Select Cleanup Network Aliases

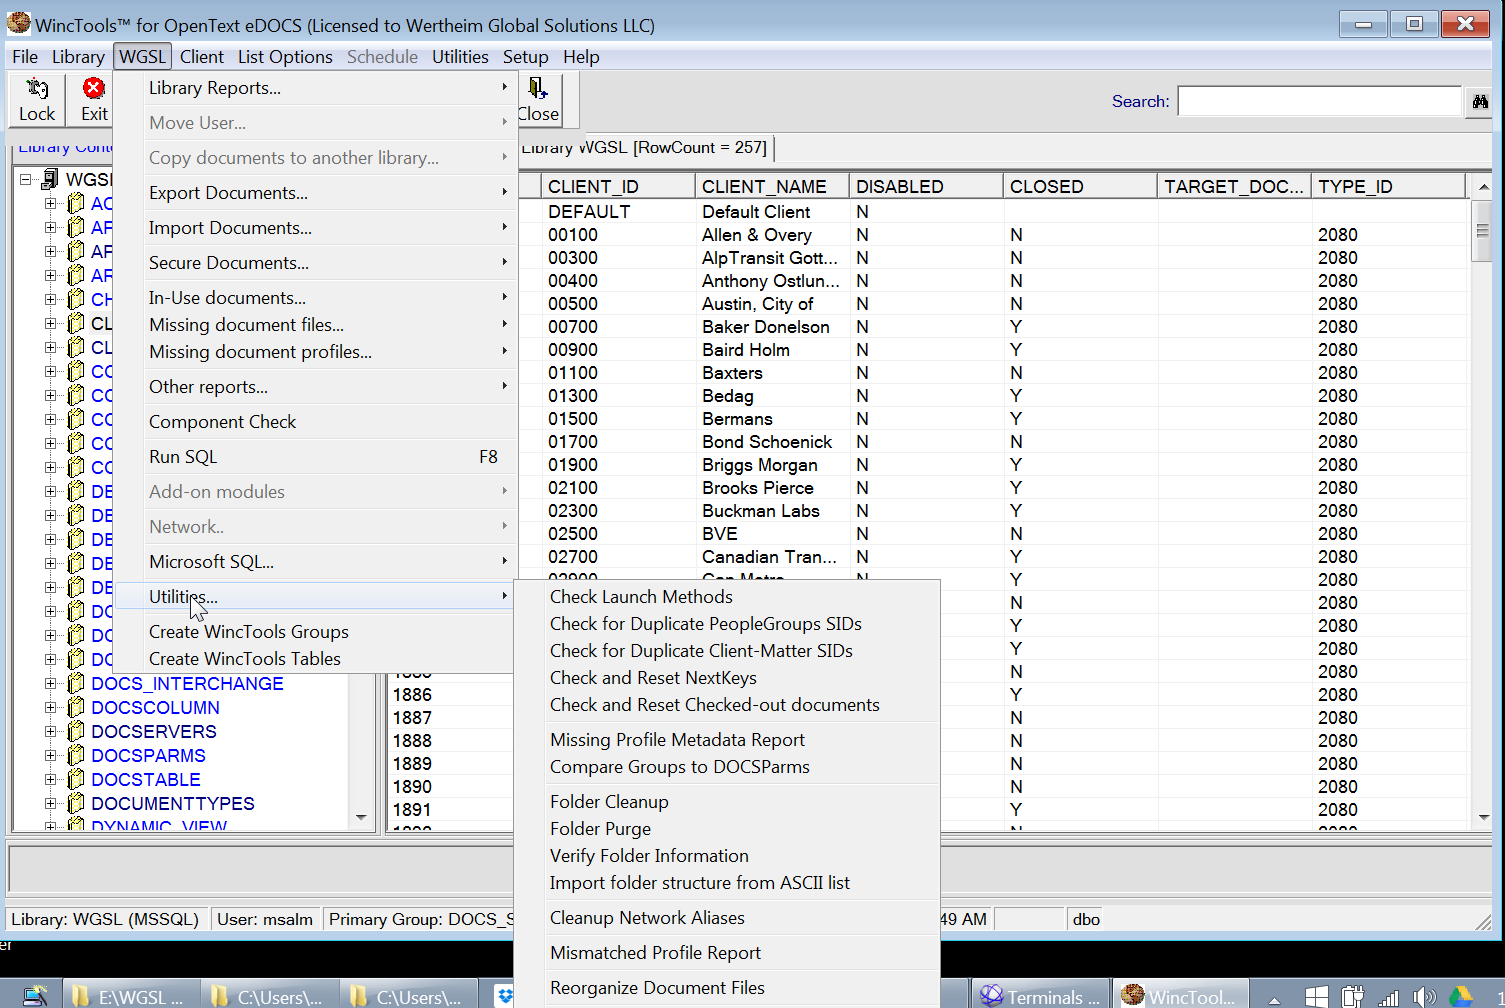click(x=727, y=918)
